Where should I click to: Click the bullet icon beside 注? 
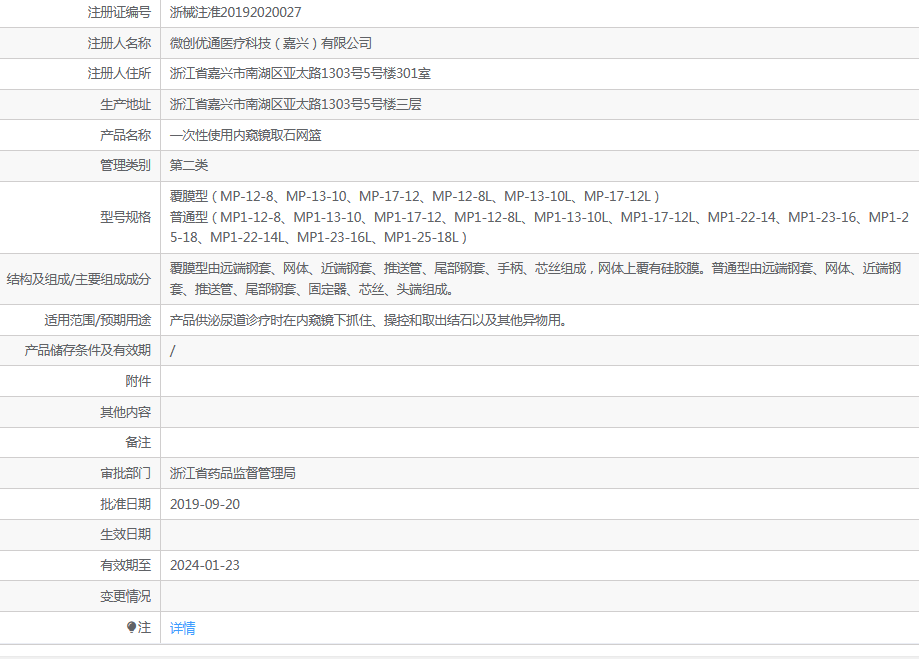(x=131, y=627)
